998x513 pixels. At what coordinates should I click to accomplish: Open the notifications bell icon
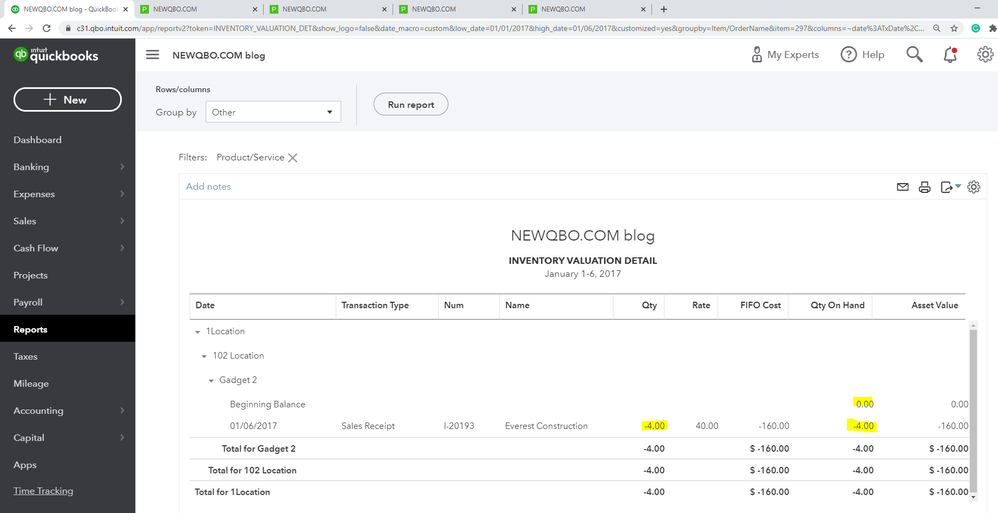click(950, 55)
